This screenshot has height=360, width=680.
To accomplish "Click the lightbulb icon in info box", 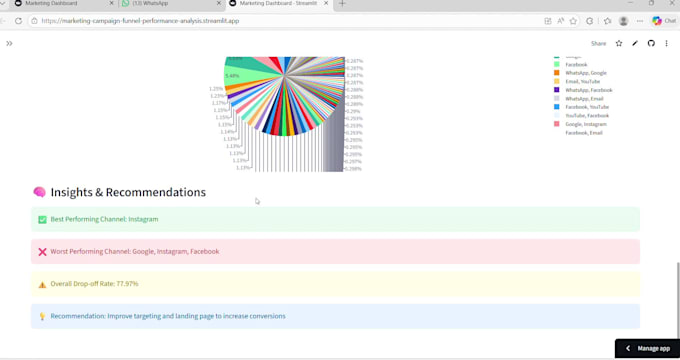I will [x=42, y=317].
